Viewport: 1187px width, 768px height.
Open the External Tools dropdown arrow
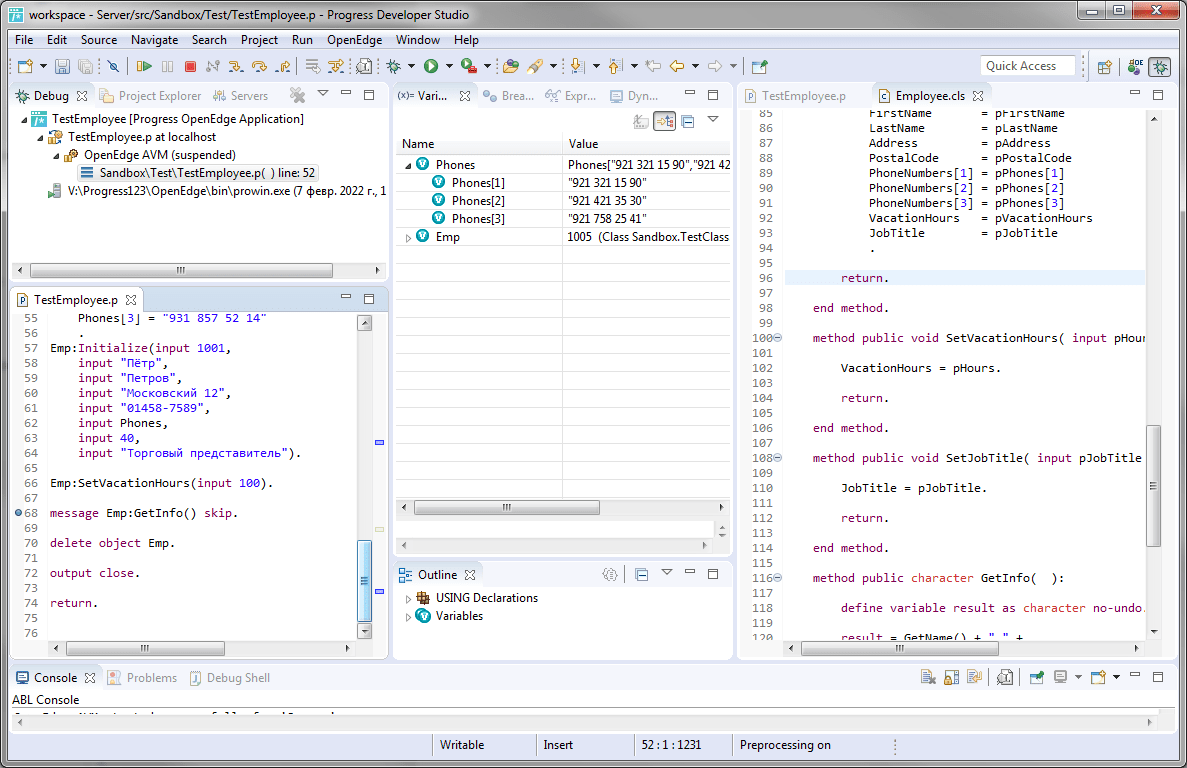[x=487, y=67]
